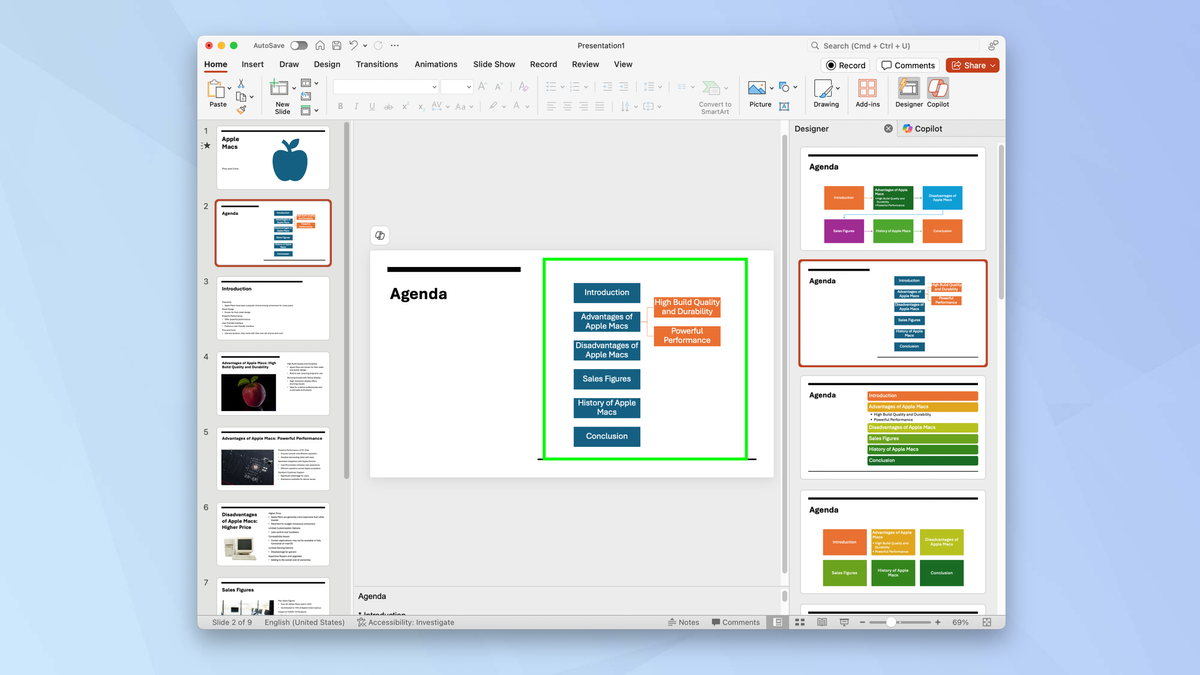Screen dimensions: 1200x675
Task: Launch the Designer pane from the ribbon
Action: point(908,90)
